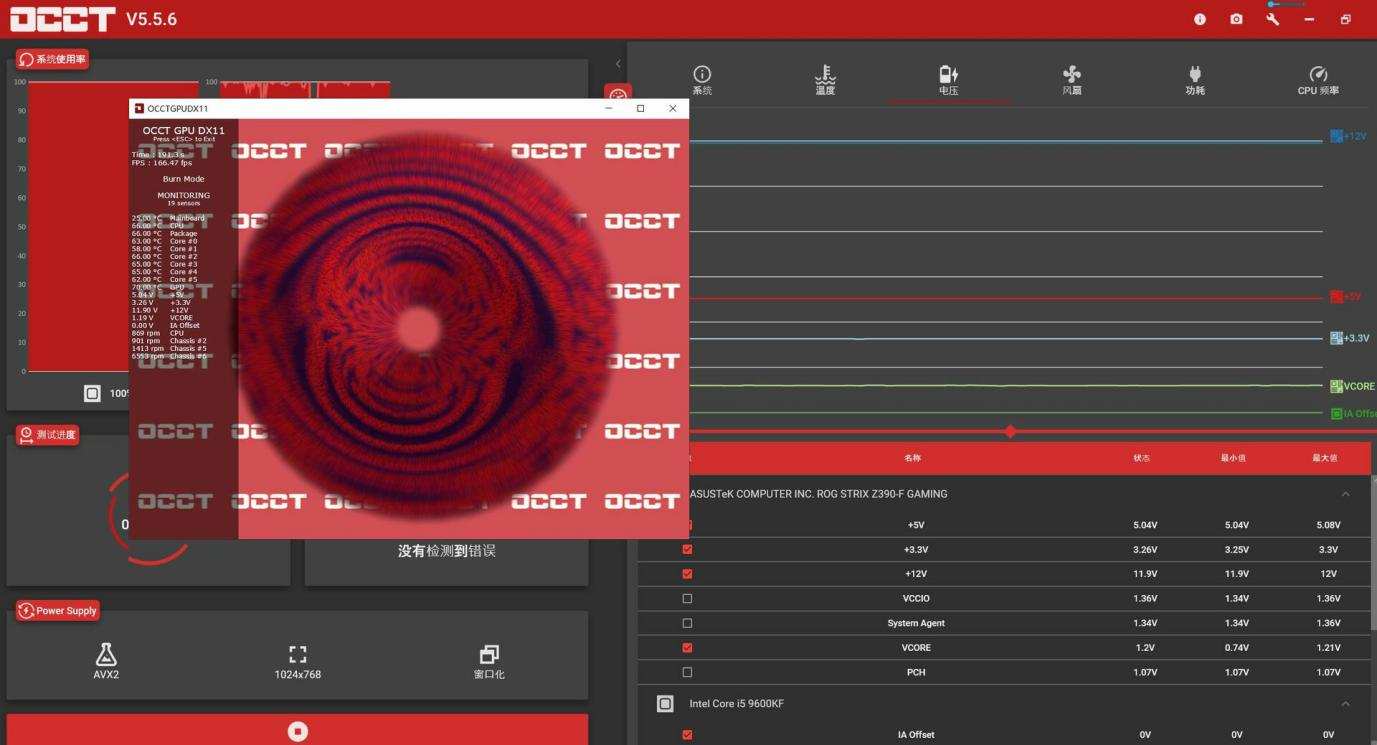The height and width of the screenshot is (745, 1377).
Task: Click the VCORE graph legend icon
Action: click(1336, 386)
